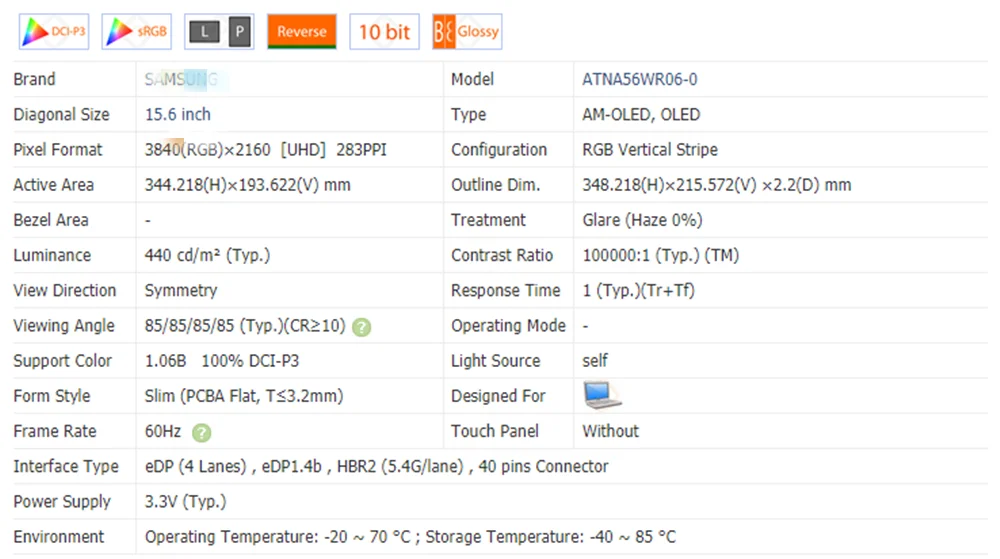
Task: Click the 440 cd/m² luminance value
Action: pyautogui.click(x=207, y=256)
